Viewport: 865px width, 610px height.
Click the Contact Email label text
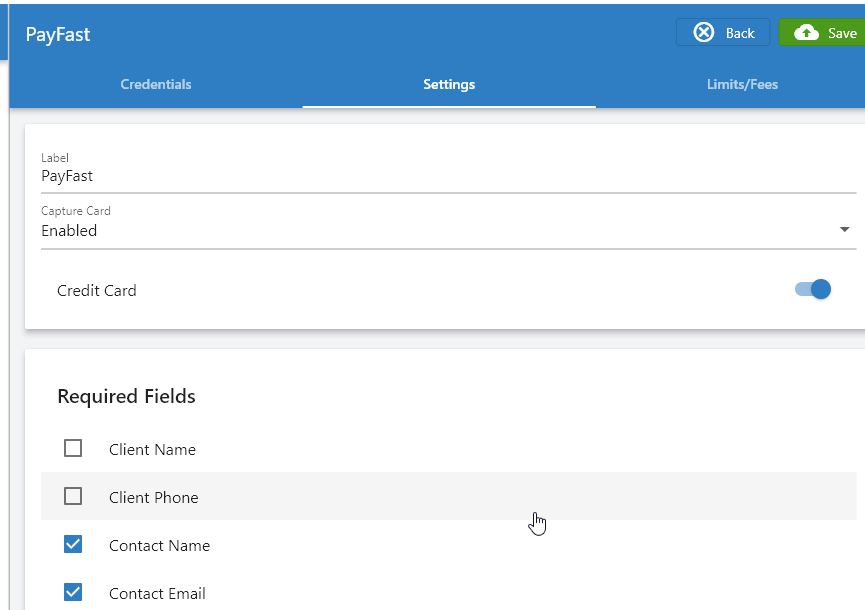[x=157, y=593]
